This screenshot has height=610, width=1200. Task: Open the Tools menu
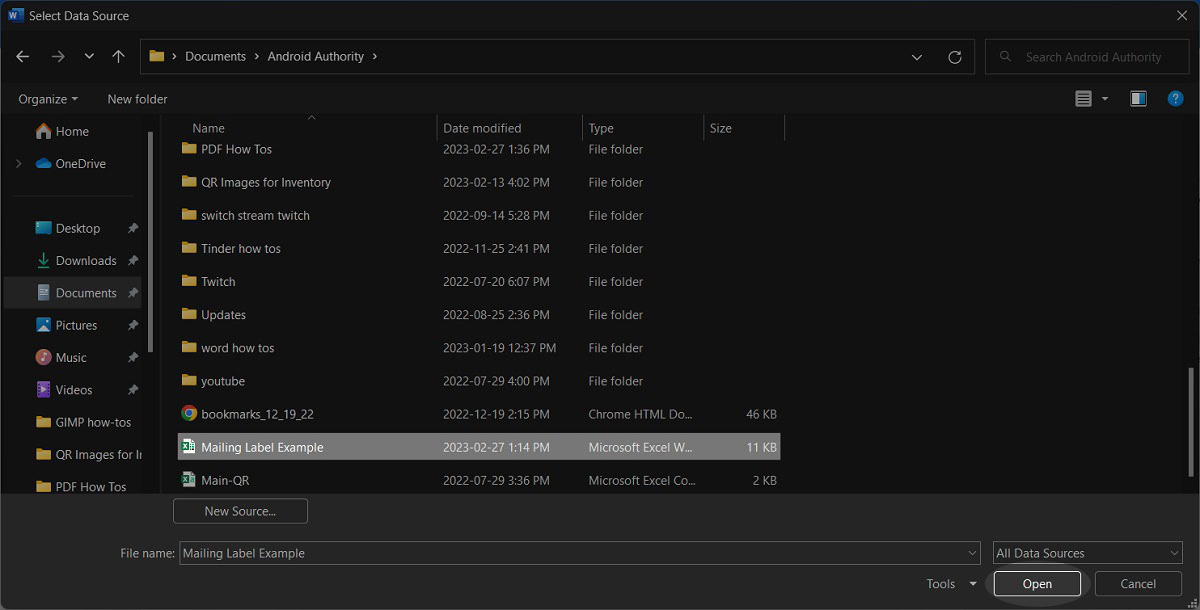[950, 584]
